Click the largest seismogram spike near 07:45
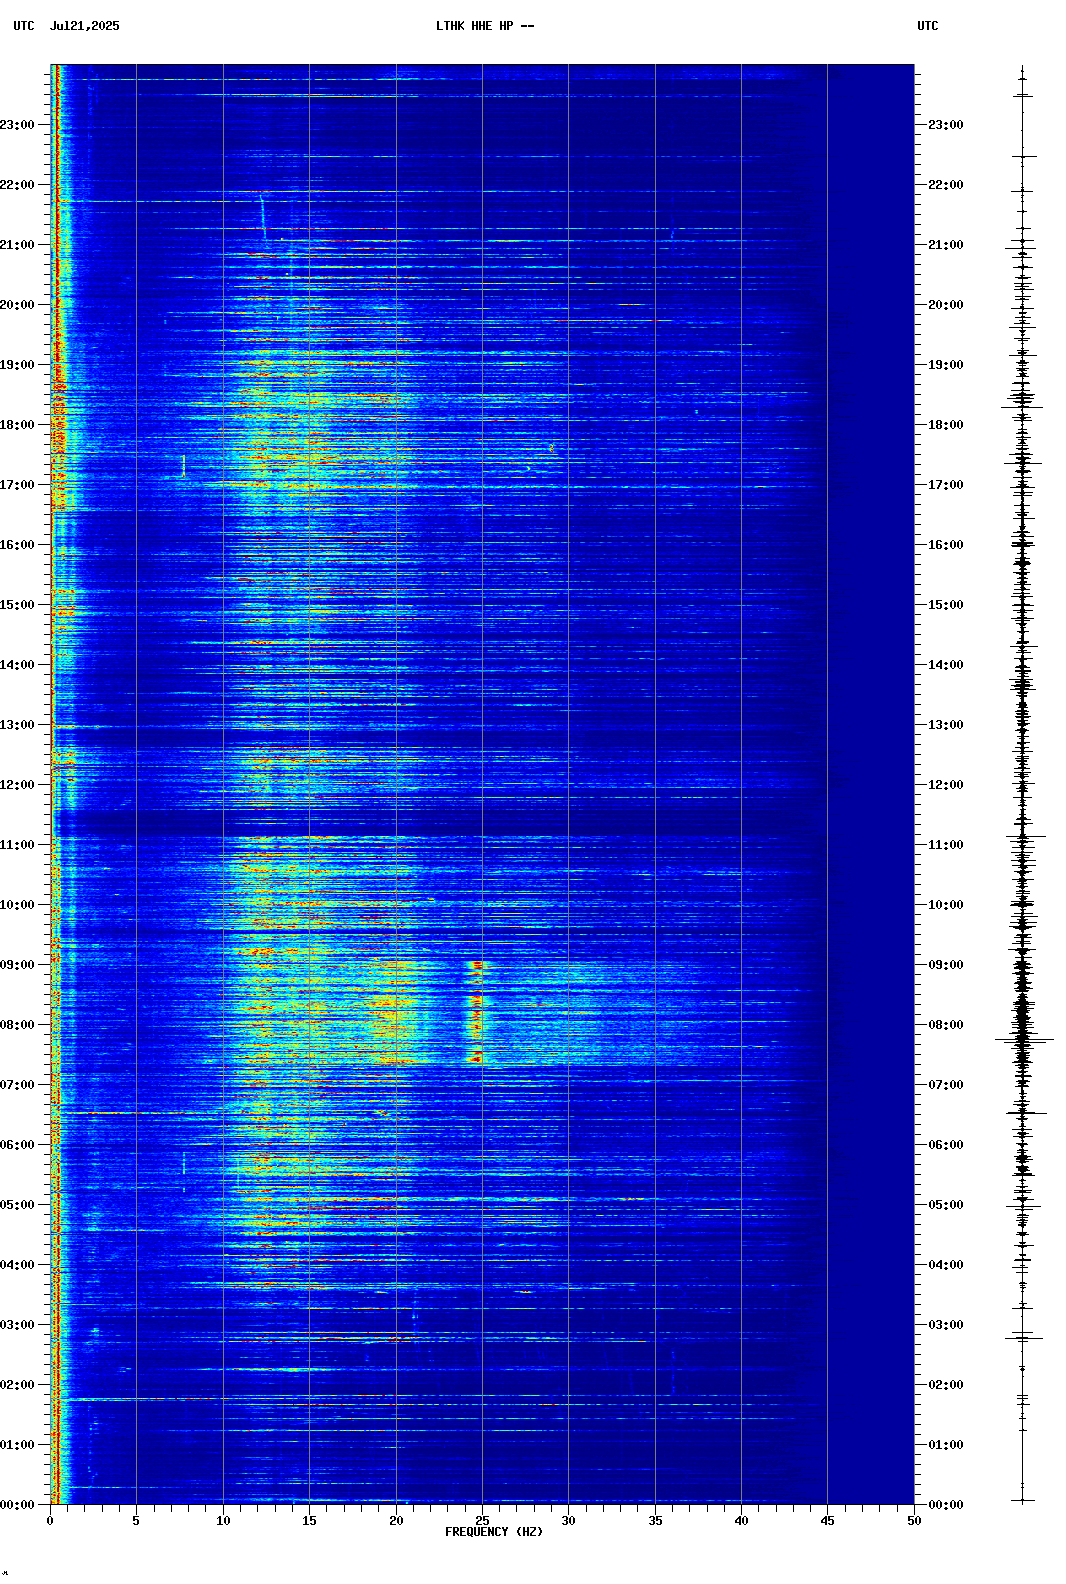 click(1023, 1040)
